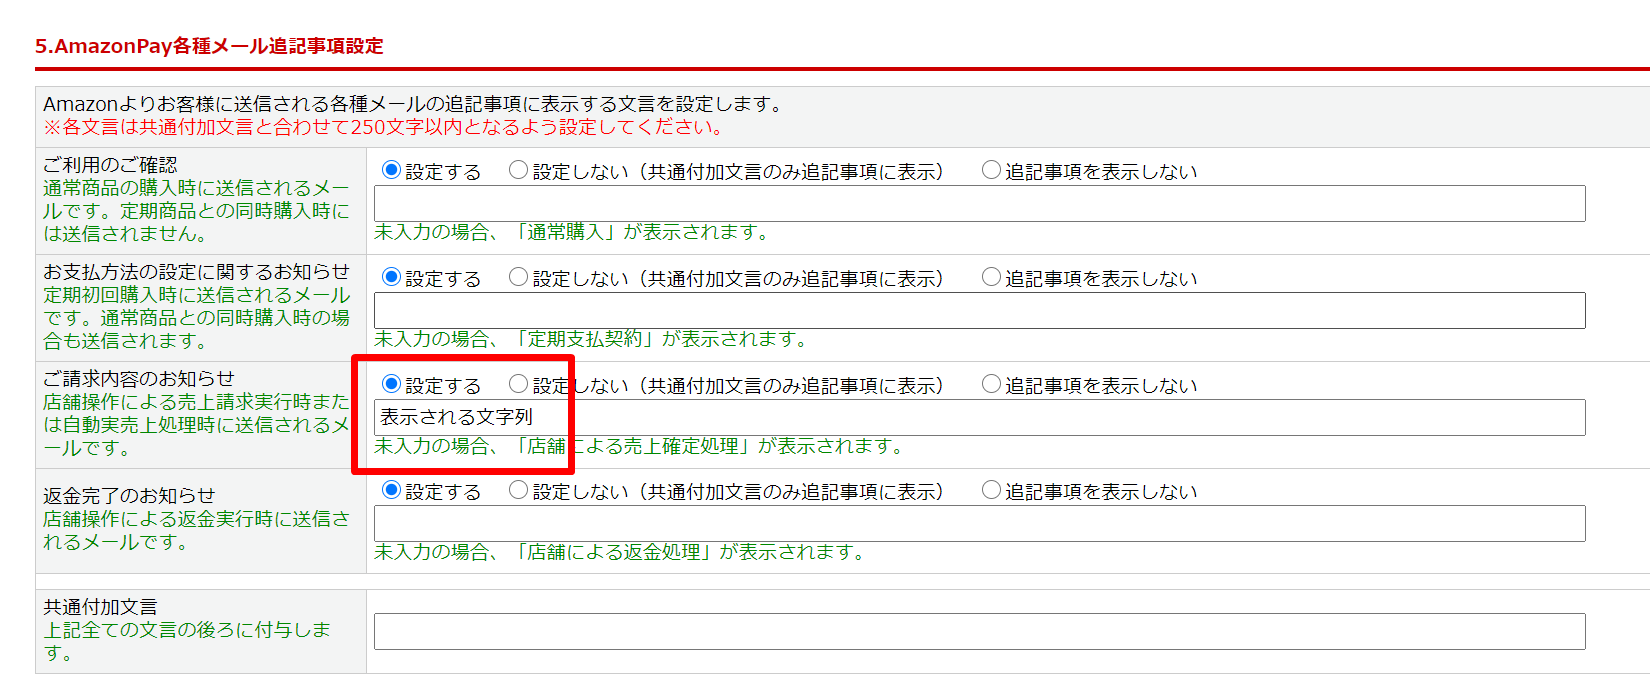
Task: Click the お支払方法の設定に関するお知らせ row label
Action: click(196, 272)
